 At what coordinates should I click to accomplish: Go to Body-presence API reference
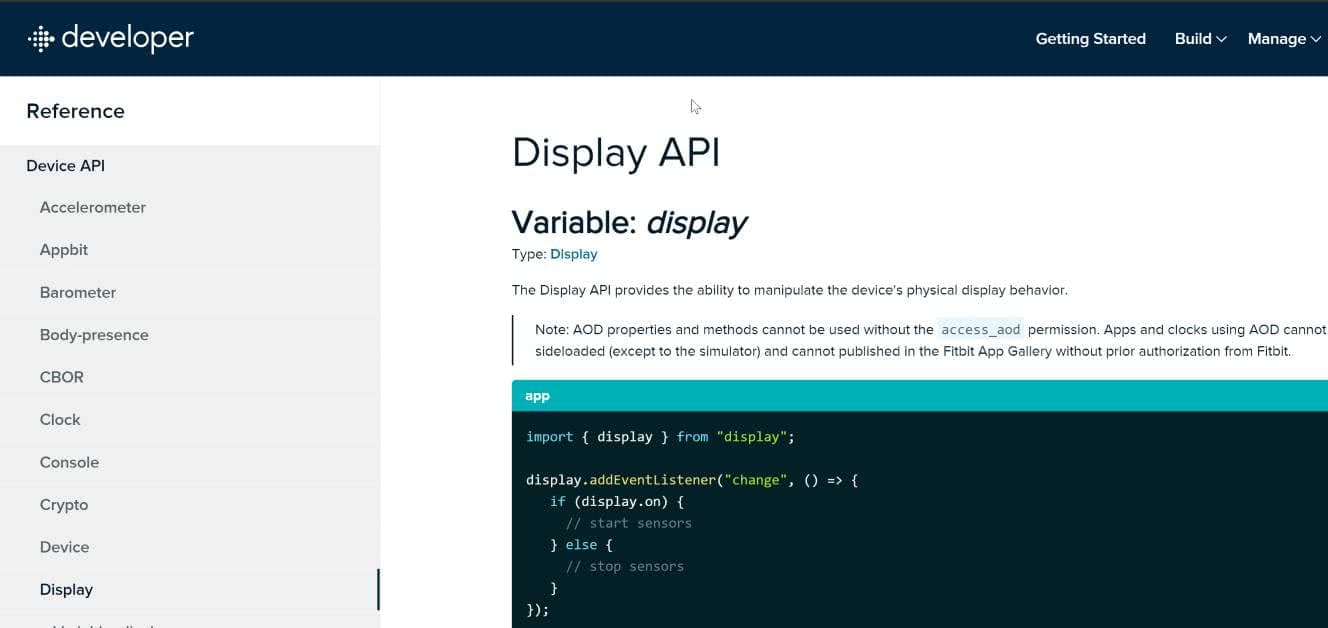(94, 335)
